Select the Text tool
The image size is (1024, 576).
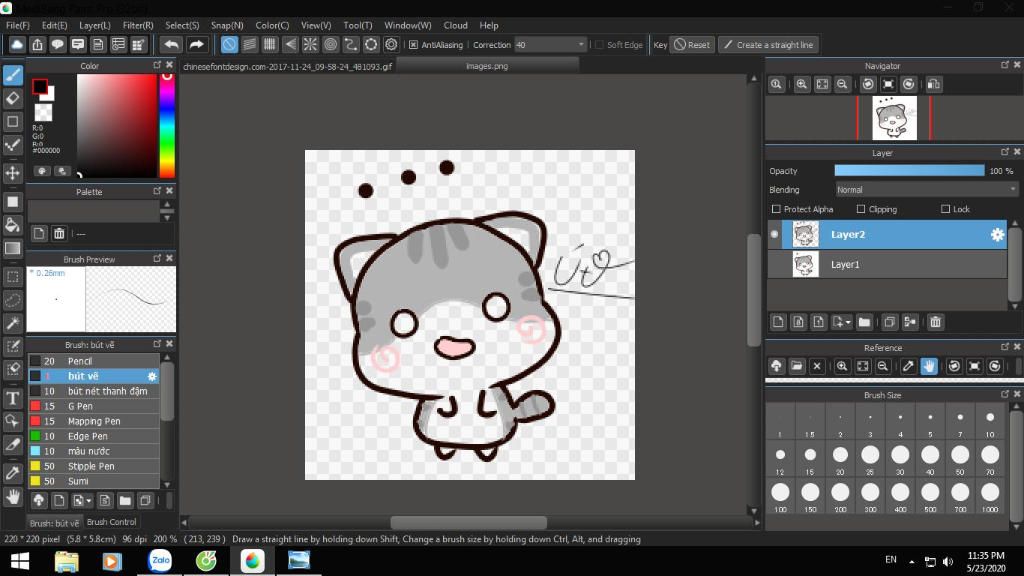[13, 398]
